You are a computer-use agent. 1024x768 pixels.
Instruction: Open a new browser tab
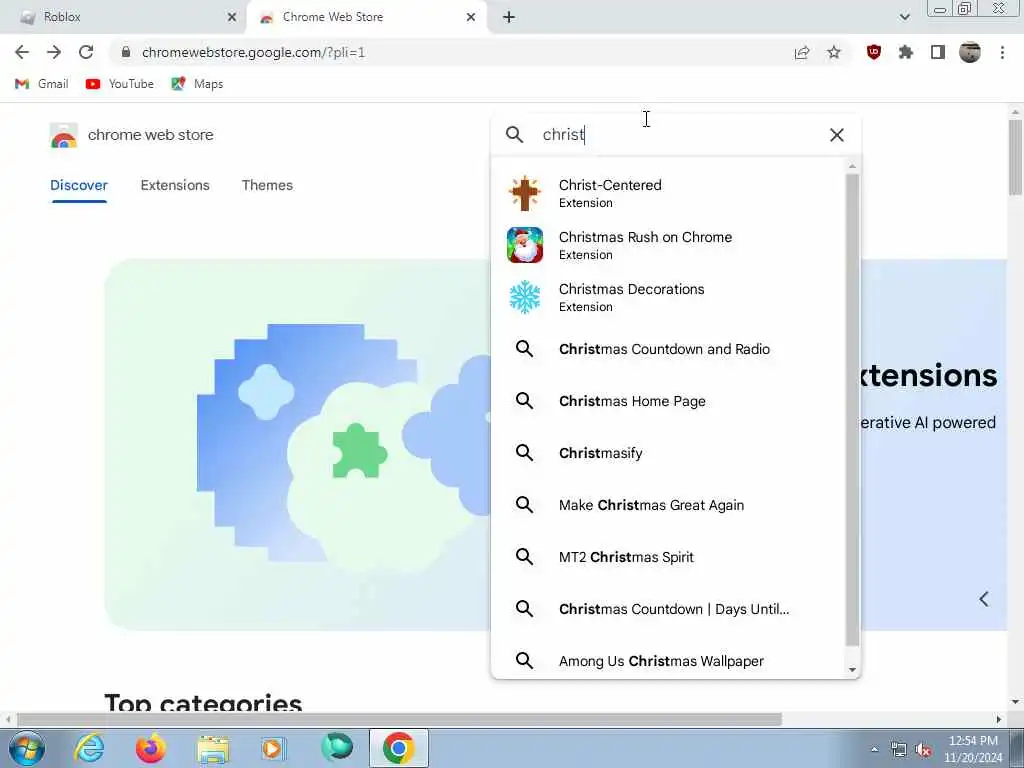[509, 17]
